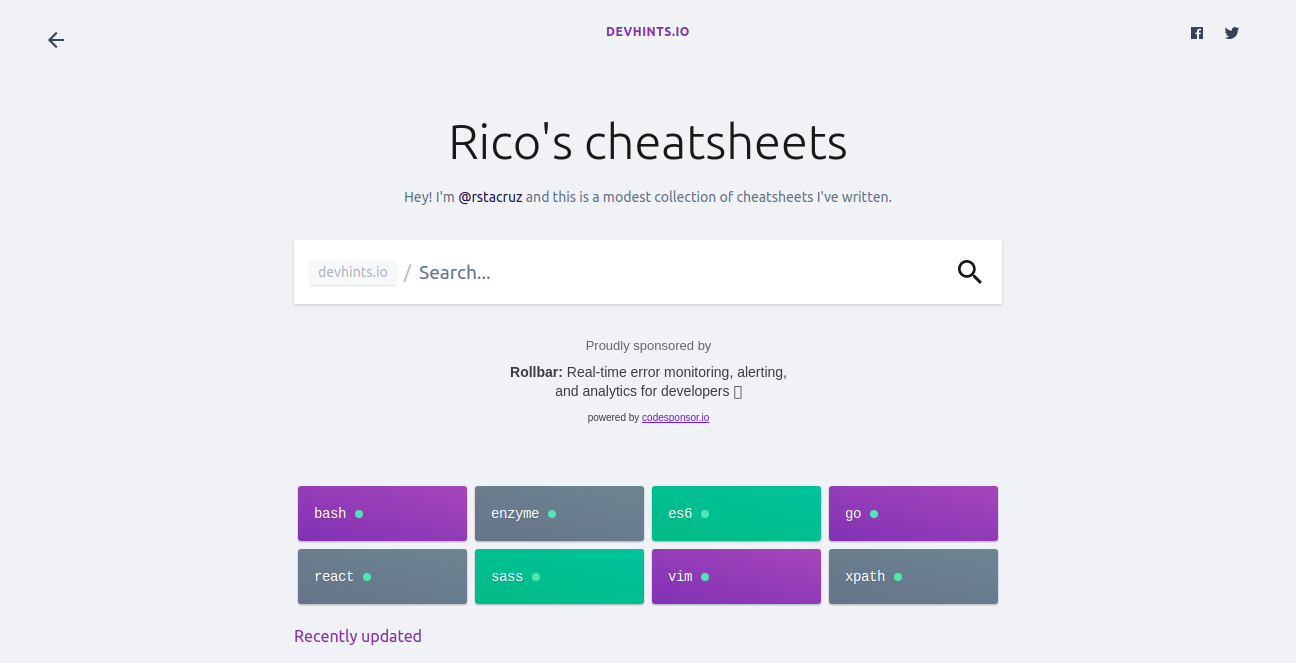The image size is (1296, 663).
Task: Click the green dot beside bash
Action: point(359,514)
